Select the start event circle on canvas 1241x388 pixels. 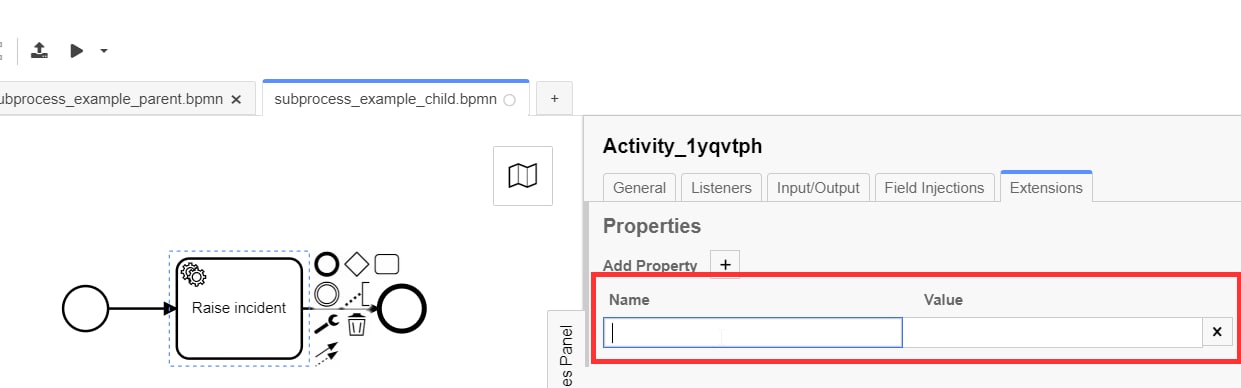pyautogui.click(x=85, y=308)
